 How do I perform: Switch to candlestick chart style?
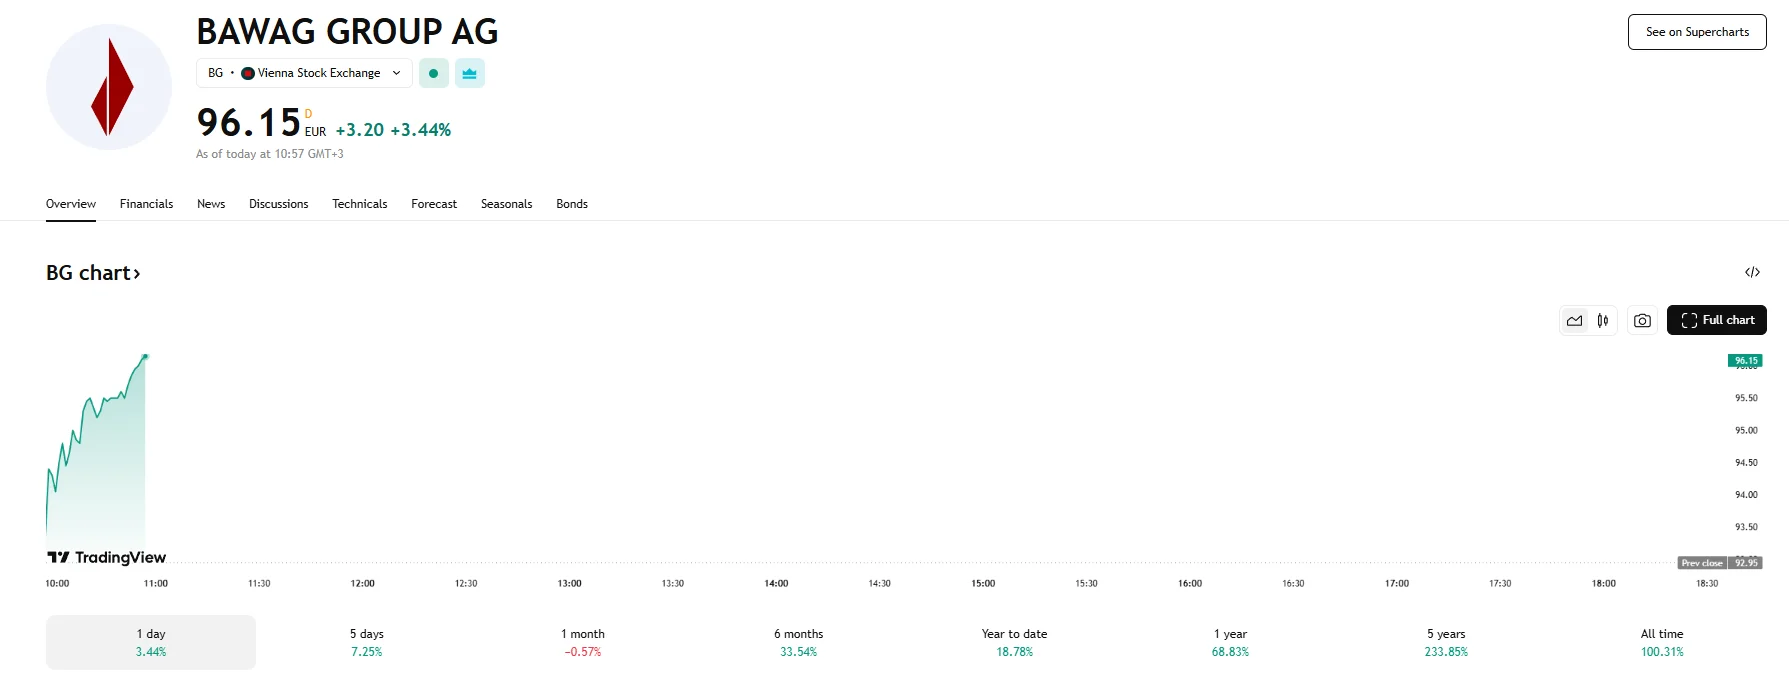pyautogui.click(x=1603, y=320)
